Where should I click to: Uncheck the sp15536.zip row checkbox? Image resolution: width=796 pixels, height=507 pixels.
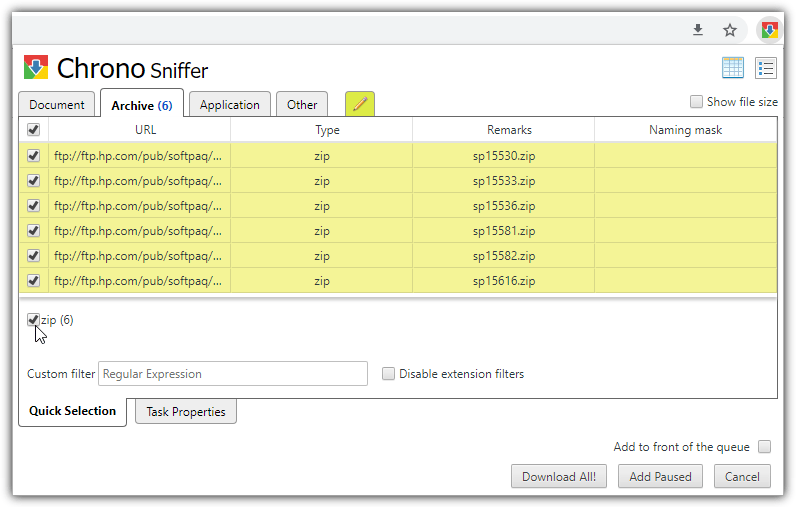[x=34, y=206]
